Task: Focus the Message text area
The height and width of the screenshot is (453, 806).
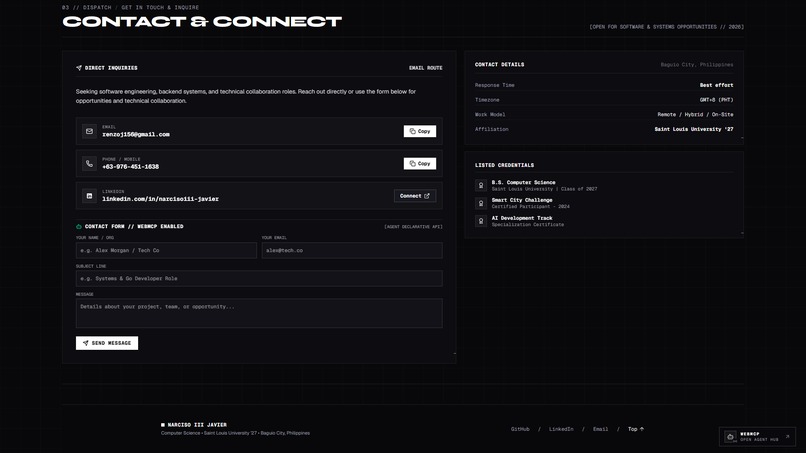Action: tap(259, 313)
